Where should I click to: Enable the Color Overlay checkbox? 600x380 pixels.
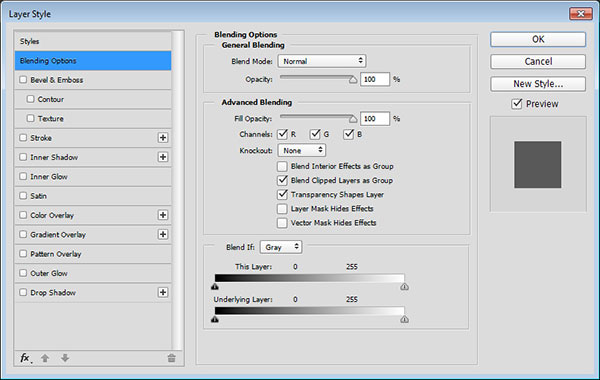tap(23, 215)
